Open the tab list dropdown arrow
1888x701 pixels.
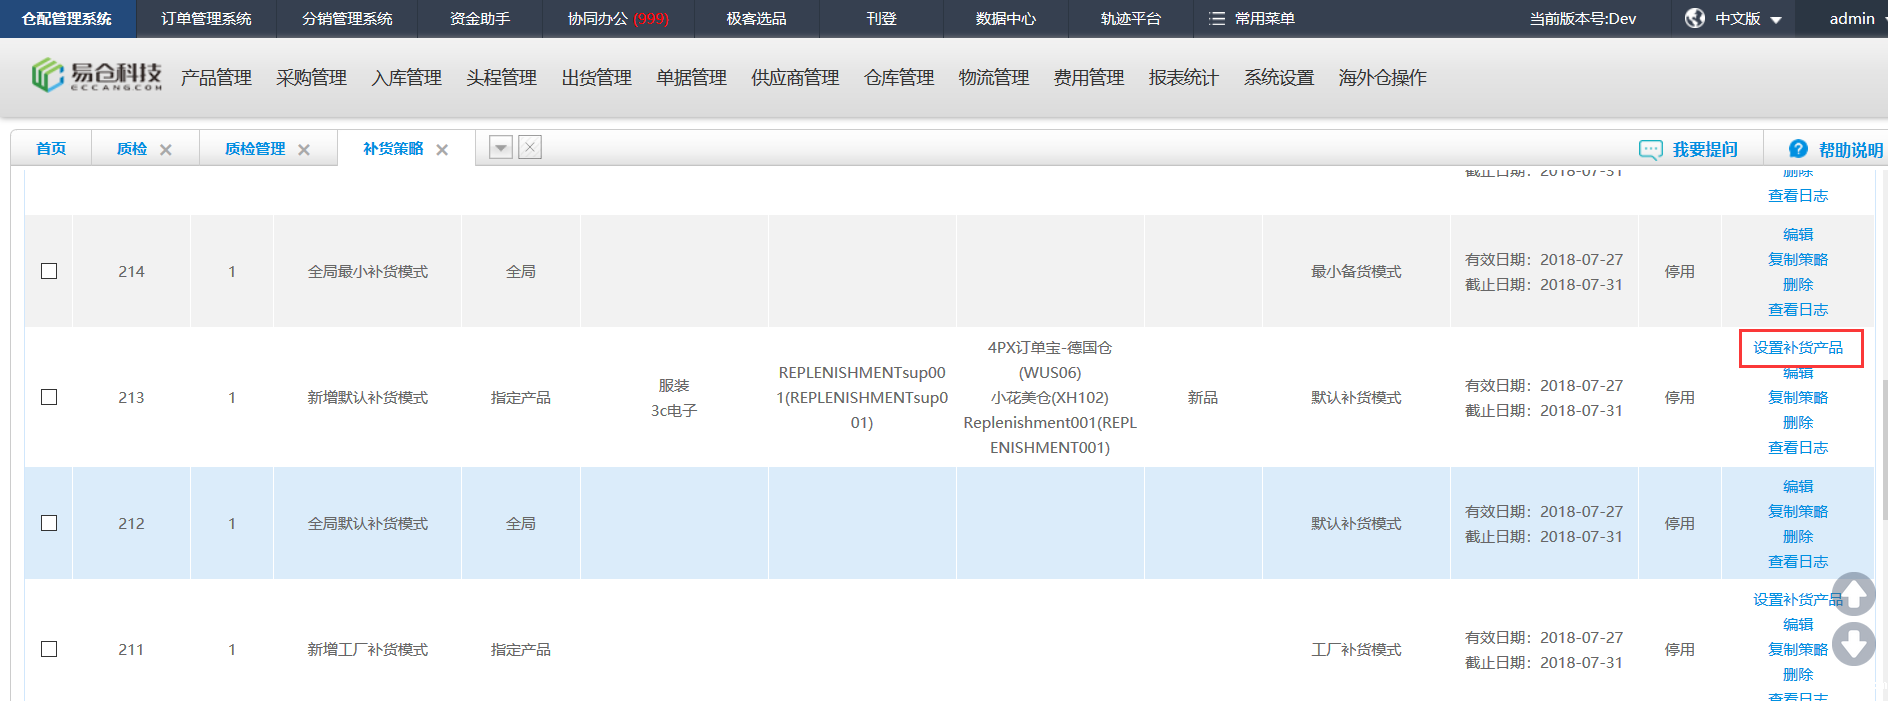[501, 148]
